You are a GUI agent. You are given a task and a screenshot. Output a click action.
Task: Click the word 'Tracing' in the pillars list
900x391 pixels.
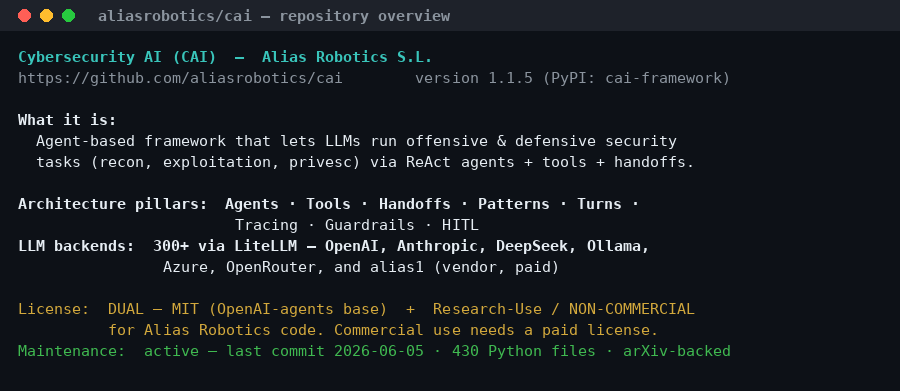click(x=266, y=225)
